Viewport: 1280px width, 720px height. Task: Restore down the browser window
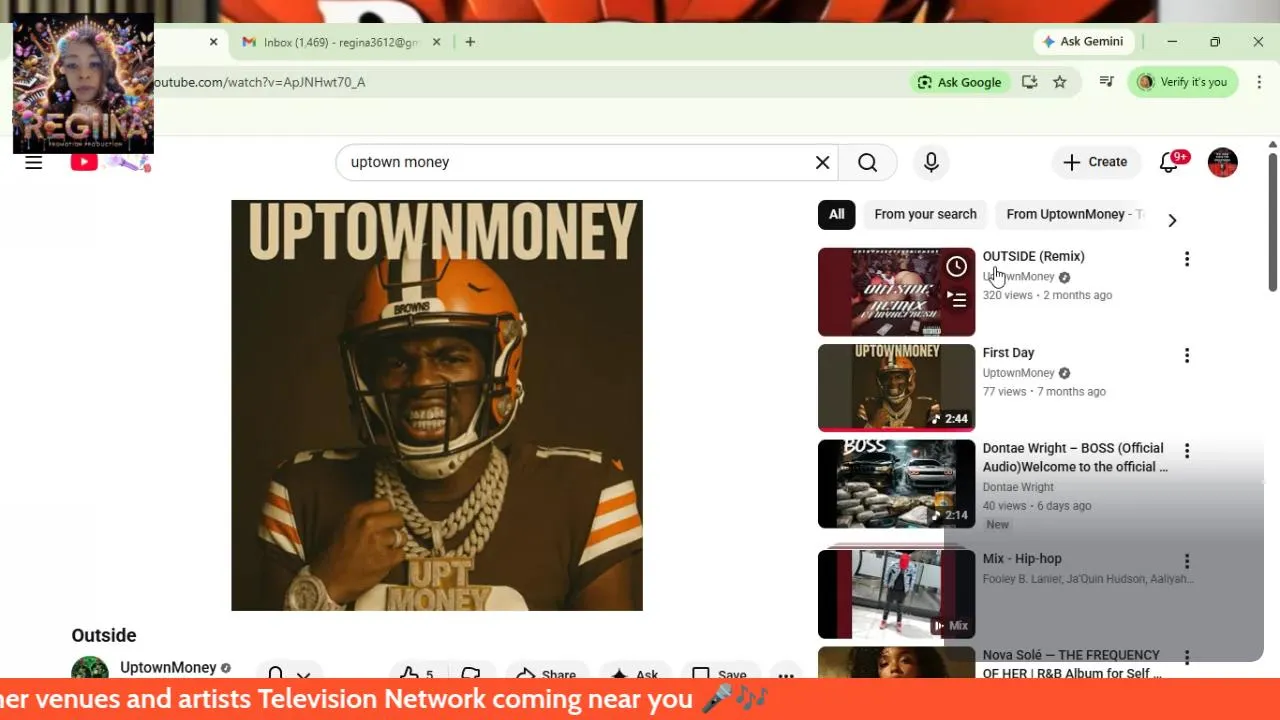pyautogui.click(x=1215, y=42)
